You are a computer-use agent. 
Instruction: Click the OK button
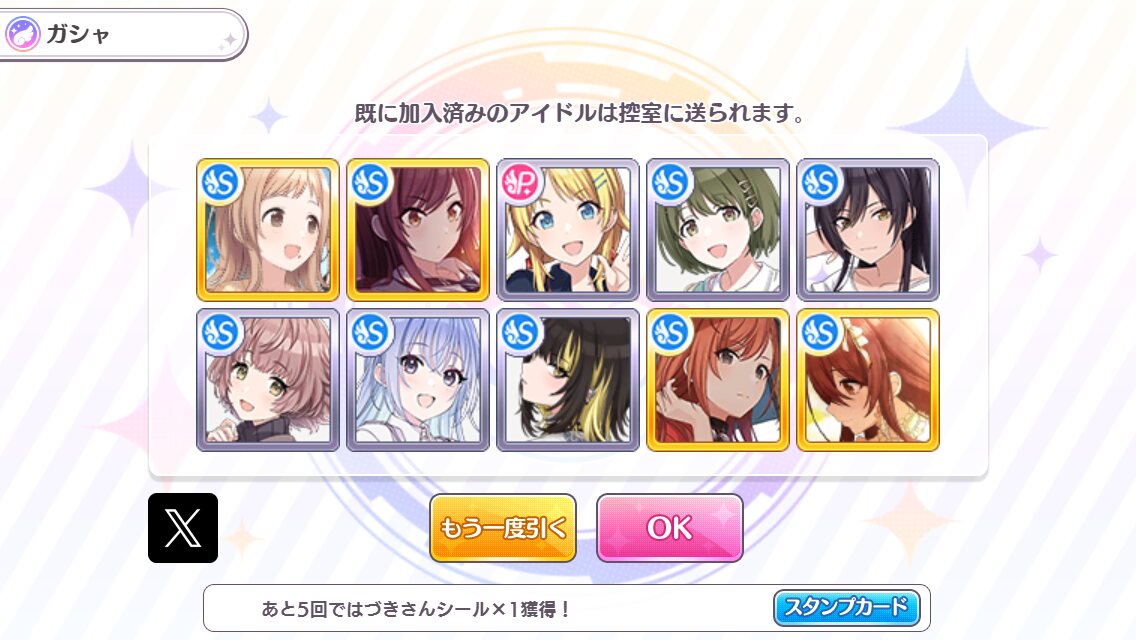(669, 528)
